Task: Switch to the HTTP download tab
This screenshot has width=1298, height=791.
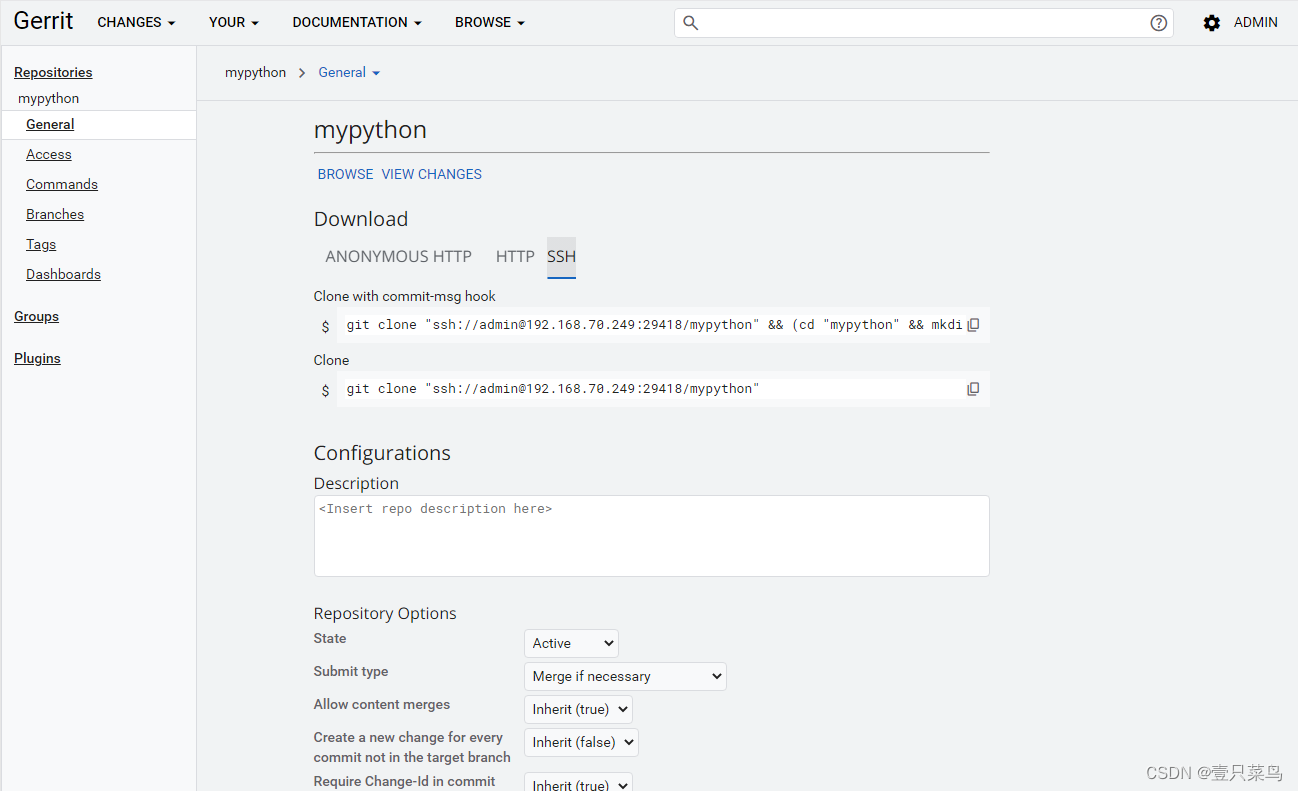Action: [x=515, y=257]
